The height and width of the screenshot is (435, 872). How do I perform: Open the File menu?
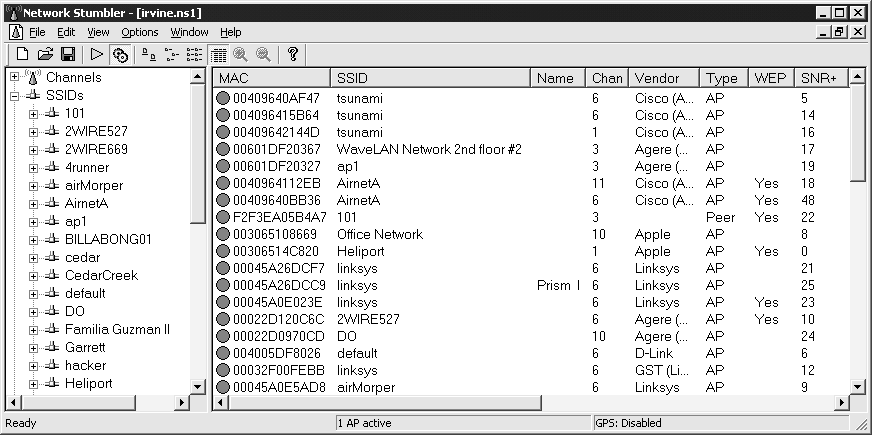(x=37, y=32)
